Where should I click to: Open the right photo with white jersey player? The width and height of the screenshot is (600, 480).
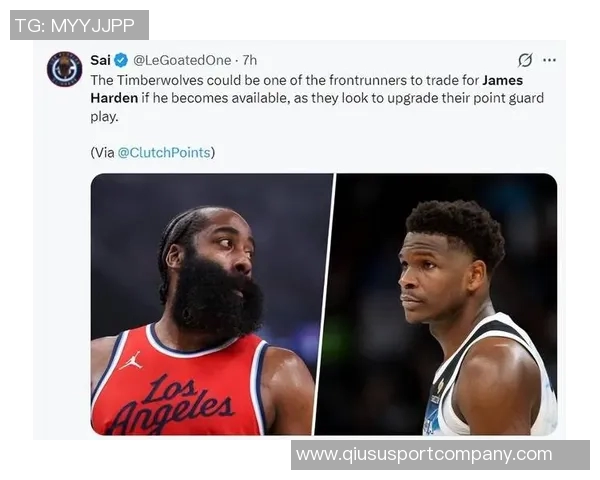click(436, 304)
